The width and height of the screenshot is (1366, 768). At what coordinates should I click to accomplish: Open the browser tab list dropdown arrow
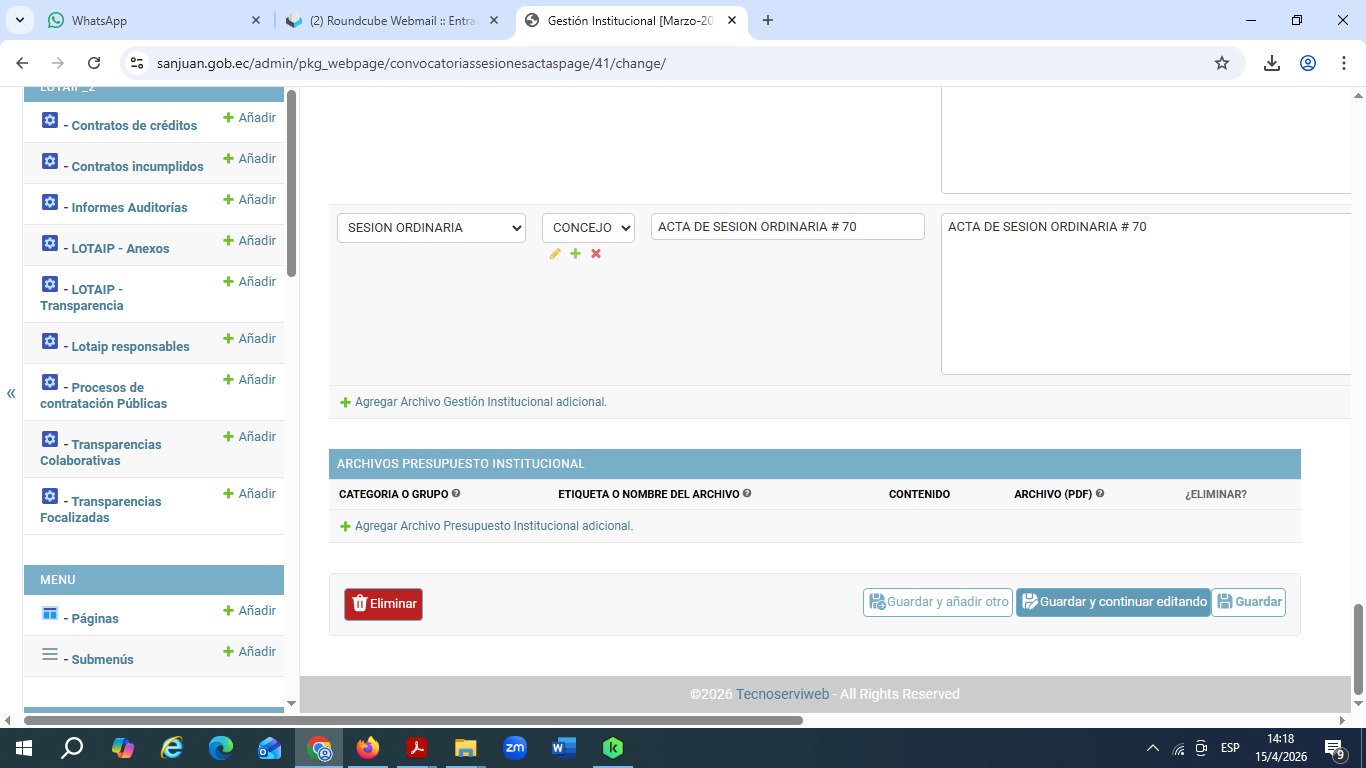point(20,20)
